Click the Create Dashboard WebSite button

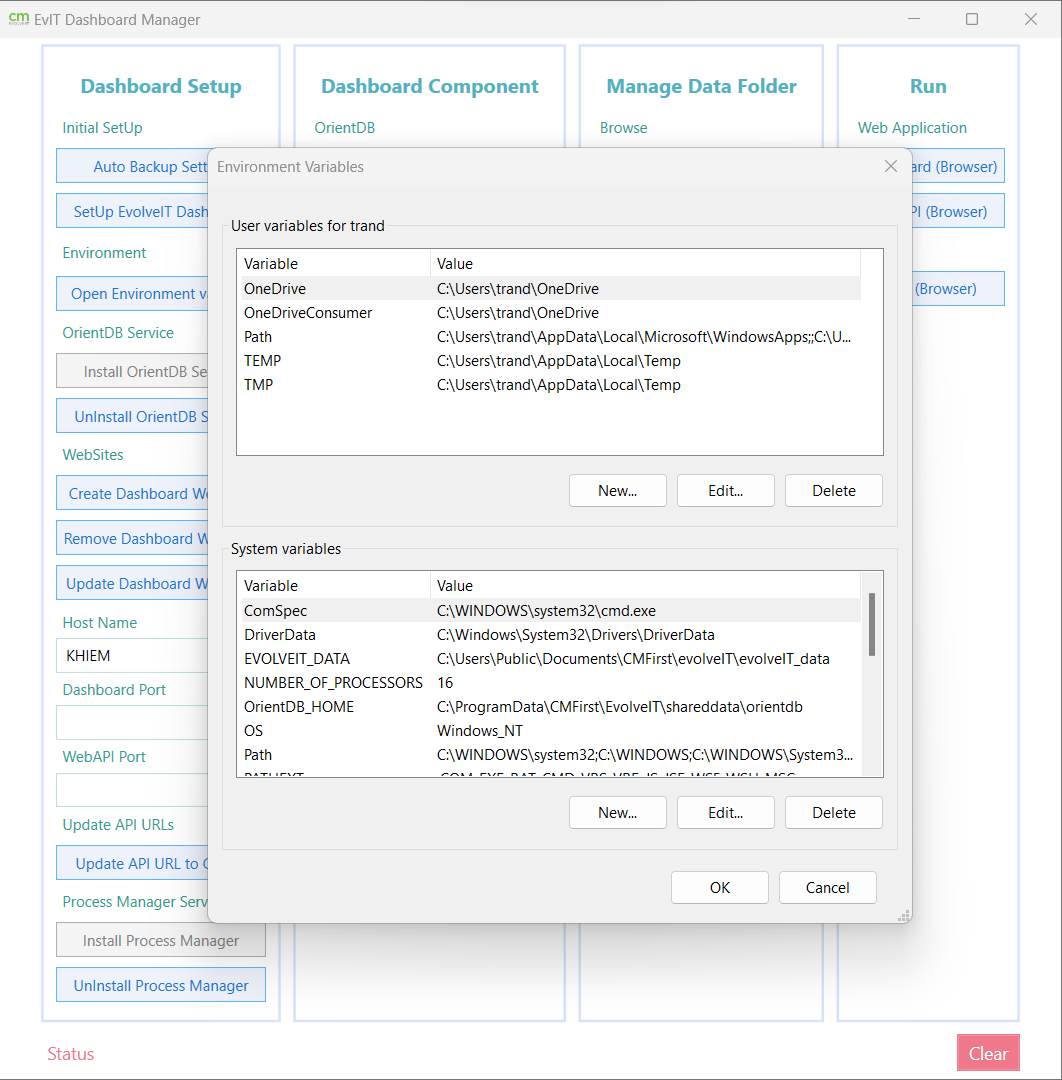click(x=132, y=493)
